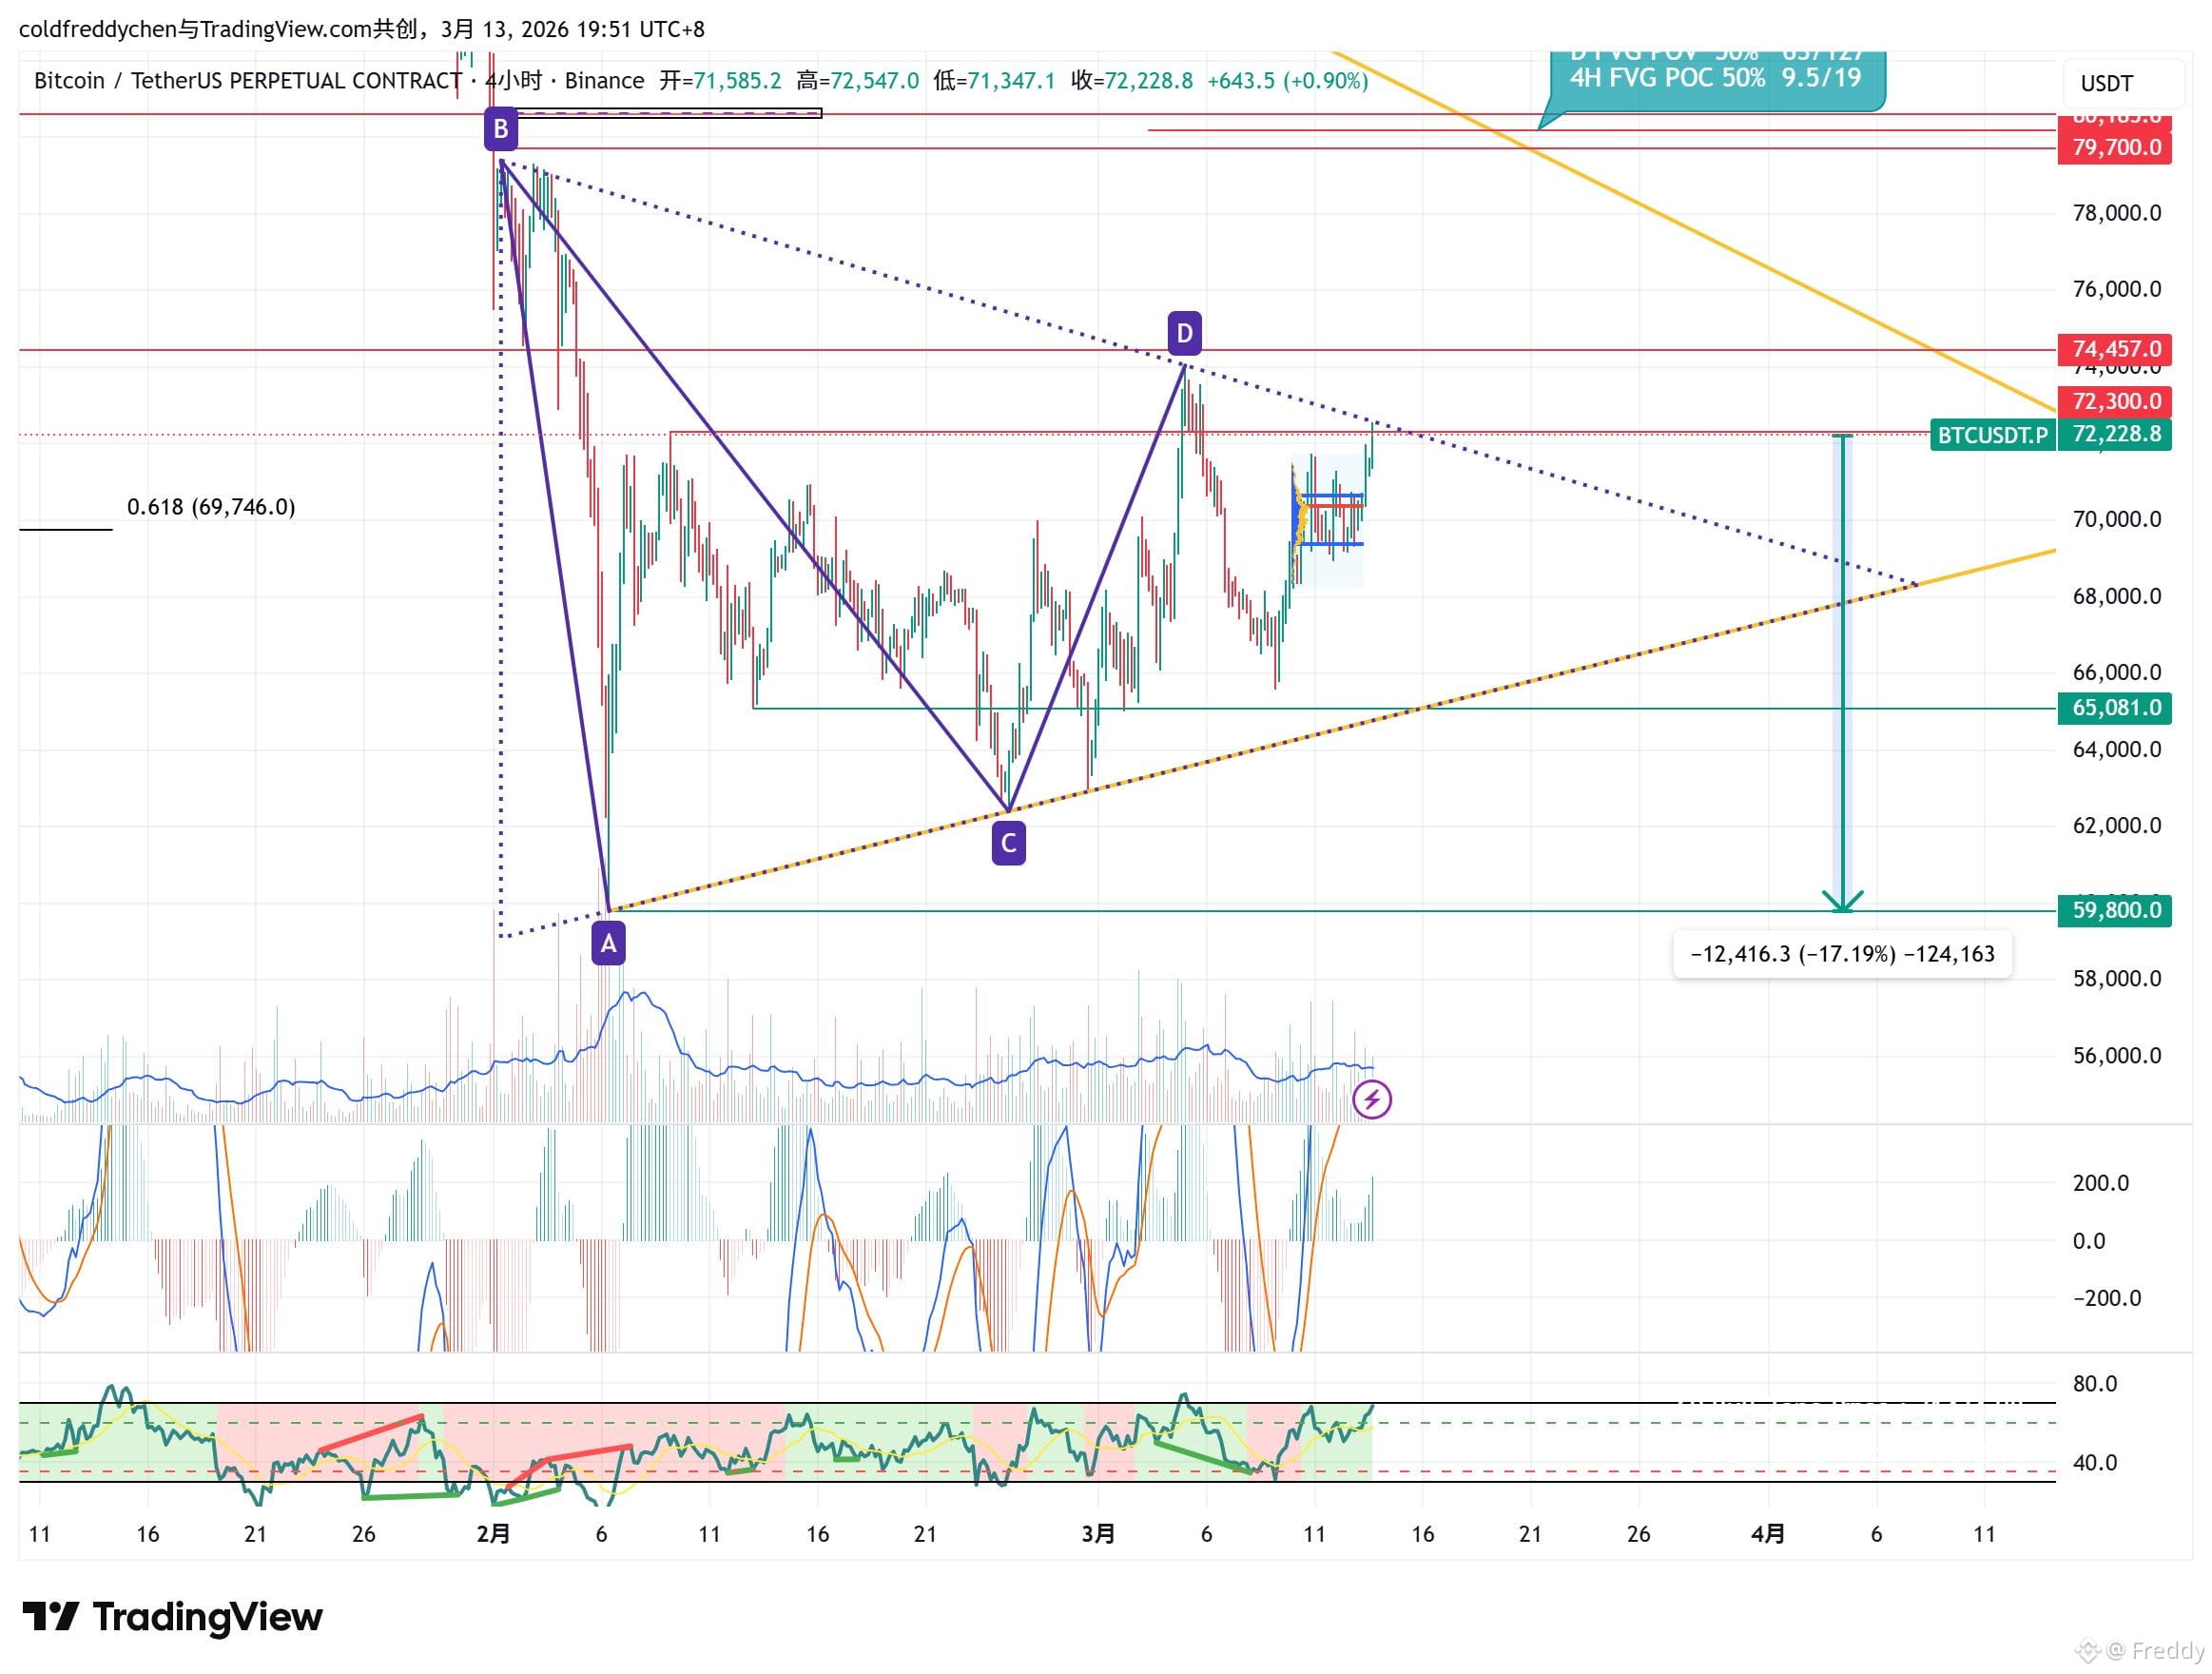Image resolution: width=2212 pixels, height=1674 pixels.
Task: Open the USDT currency selector
Action: click(2122, 83)
